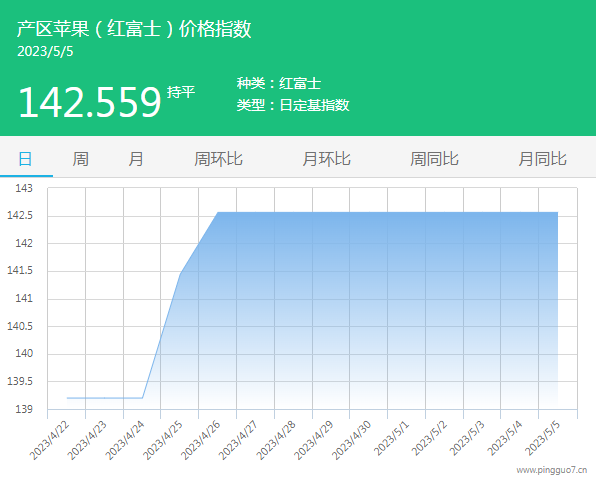
Task: Click the x-axis label 2023/4/23
Action: 87,440
